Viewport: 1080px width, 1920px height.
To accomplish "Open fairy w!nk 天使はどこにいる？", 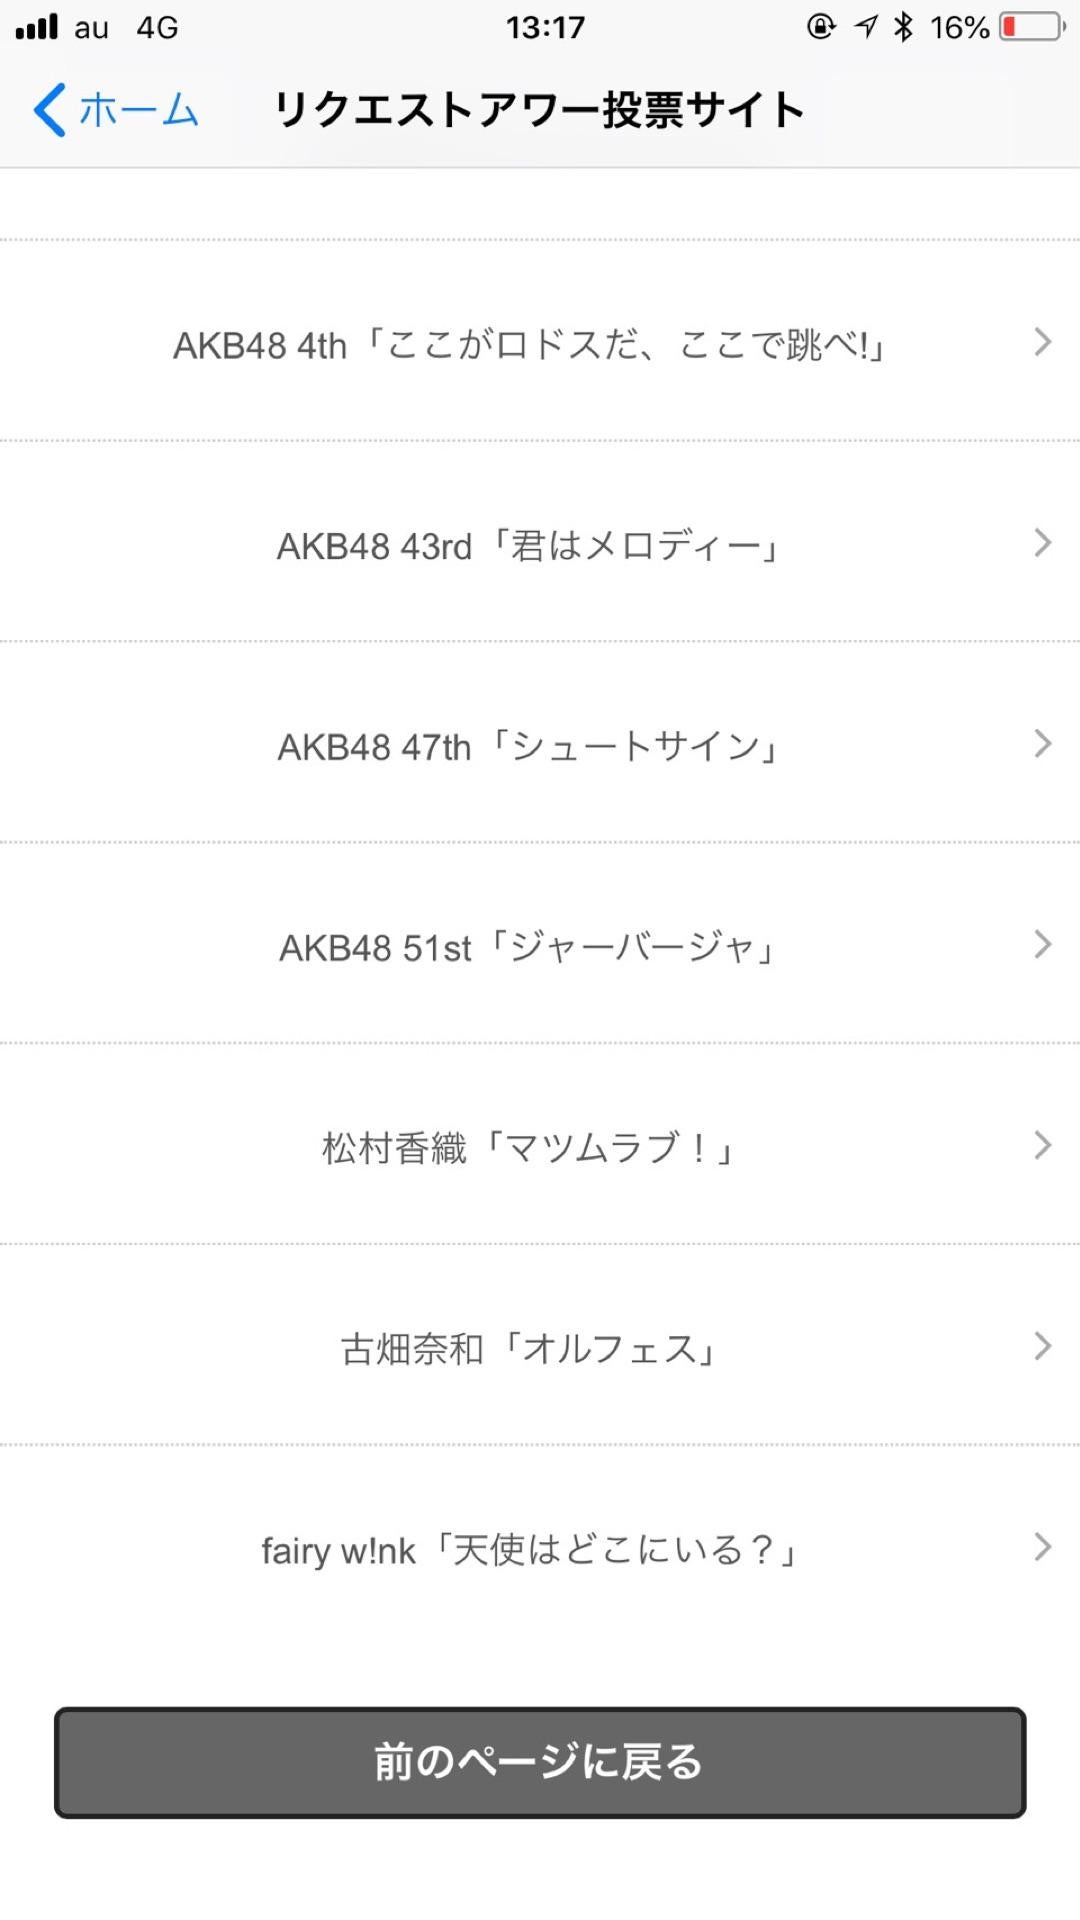I will point(529,1550).
